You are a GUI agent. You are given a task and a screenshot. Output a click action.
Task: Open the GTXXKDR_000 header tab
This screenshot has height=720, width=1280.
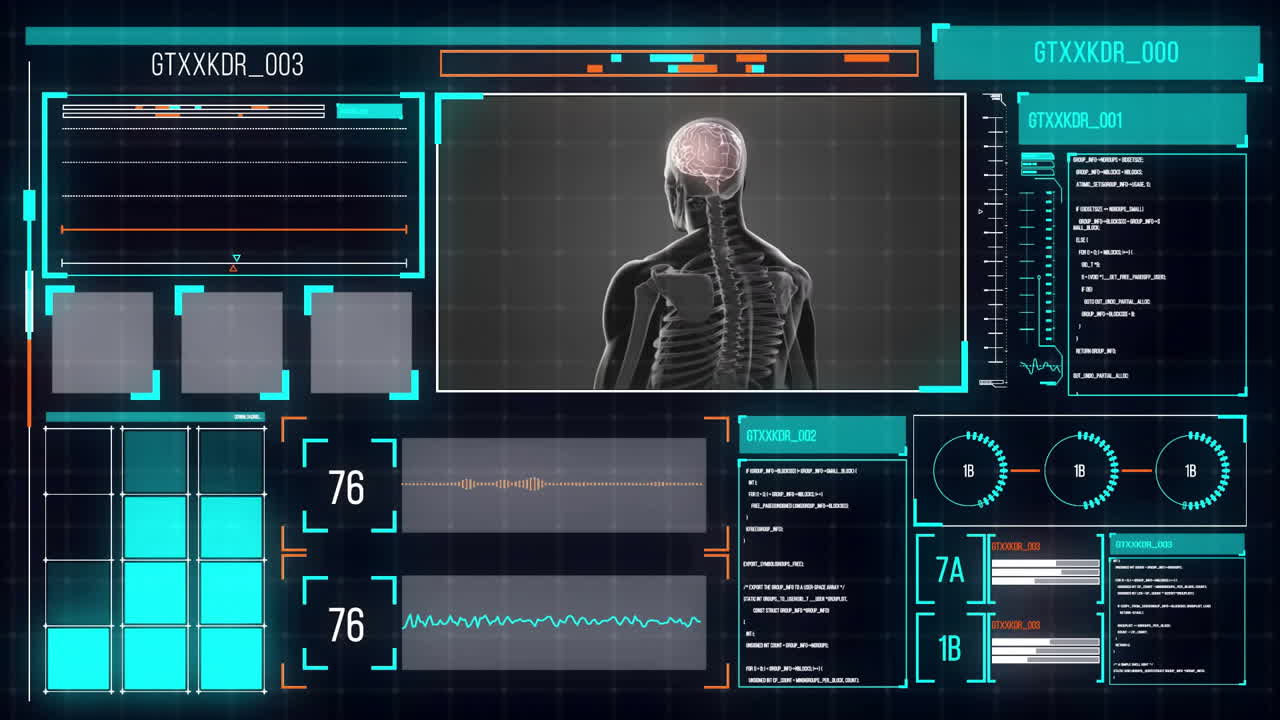1096,53
